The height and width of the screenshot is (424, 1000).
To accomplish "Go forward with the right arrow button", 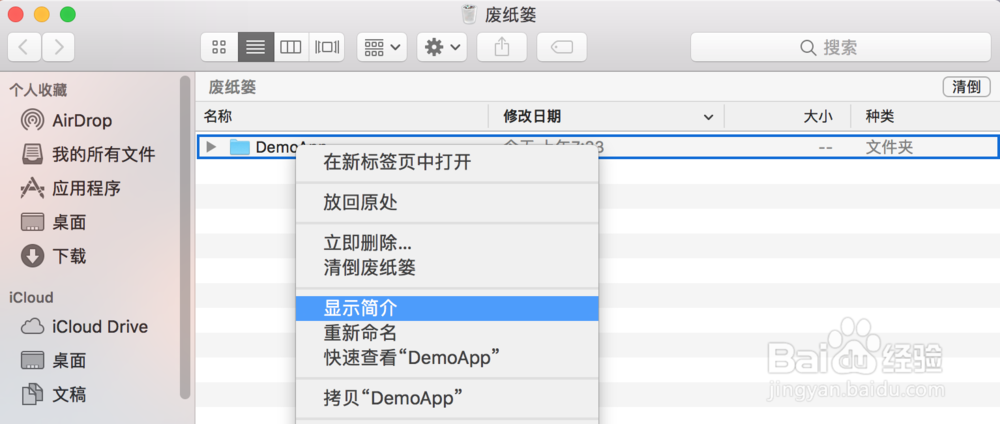I will [58, 47].
